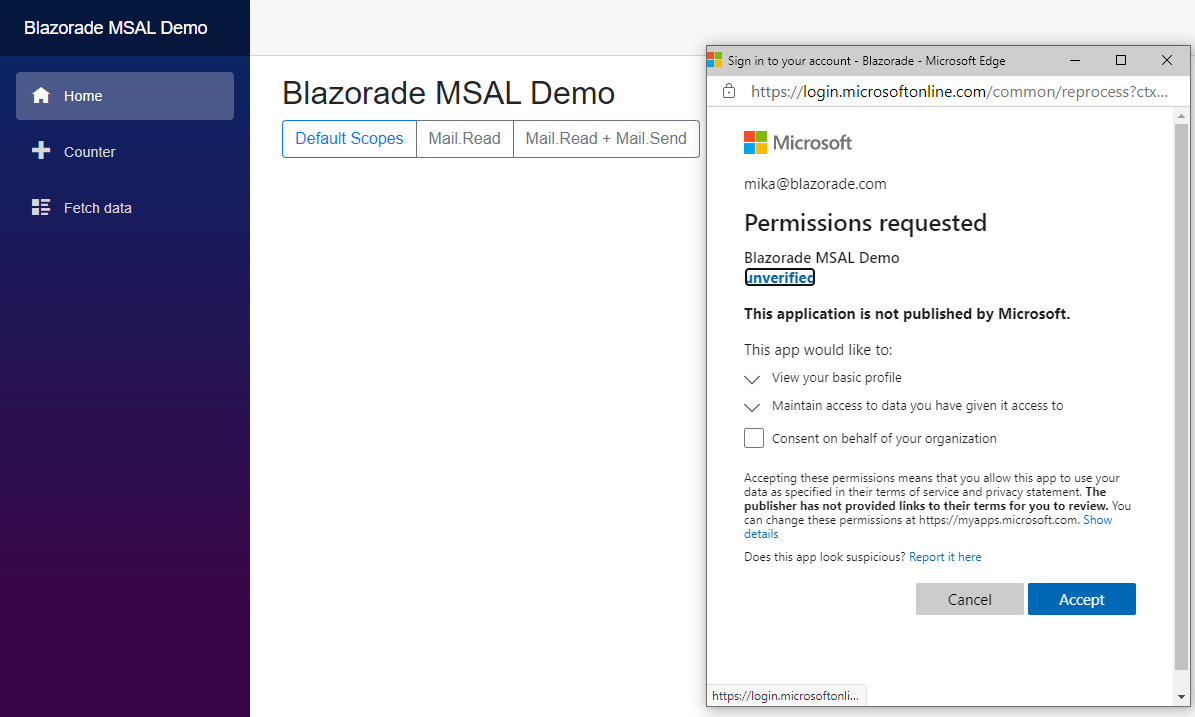Open the Counter page in sidebar
Viewport: 1195px width, 717px height.
coord(125,152)
